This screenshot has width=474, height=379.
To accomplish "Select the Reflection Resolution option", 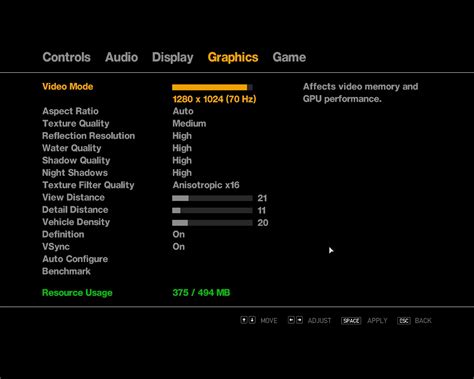I will click(89, 136).
